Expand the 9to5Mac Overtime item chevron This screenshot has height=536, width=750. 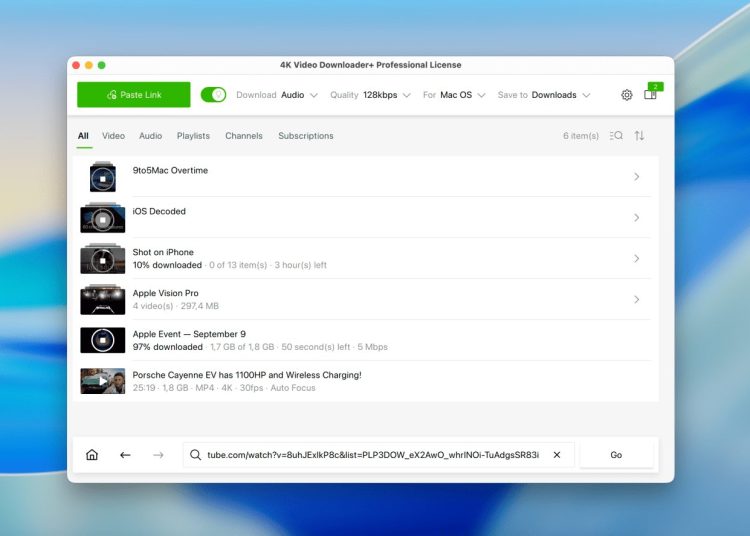pos(637,177)
